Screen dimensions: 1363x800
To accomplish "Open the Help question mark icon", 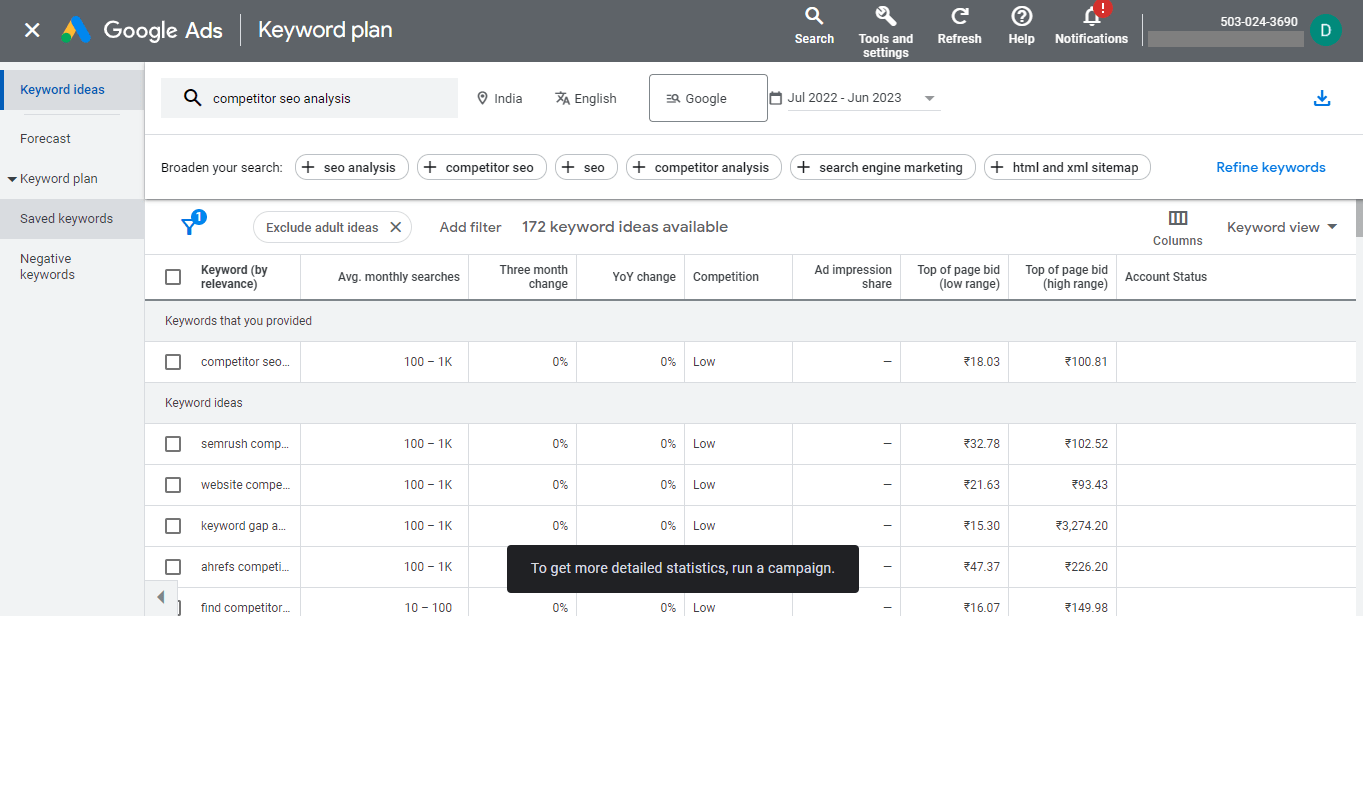I will tap(1021, 17).
